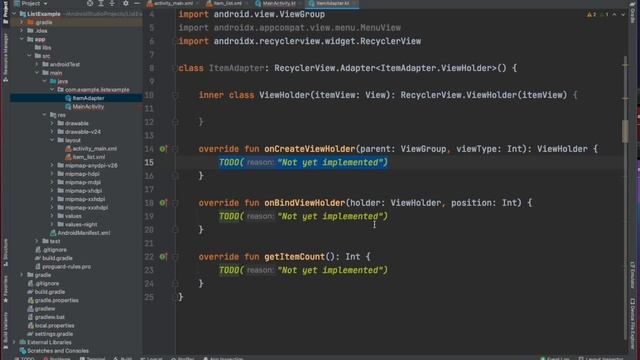The image size is (640, 360).
Task: Open AndroidManifest.xml in project tree
Action: (x=80, y=233)
